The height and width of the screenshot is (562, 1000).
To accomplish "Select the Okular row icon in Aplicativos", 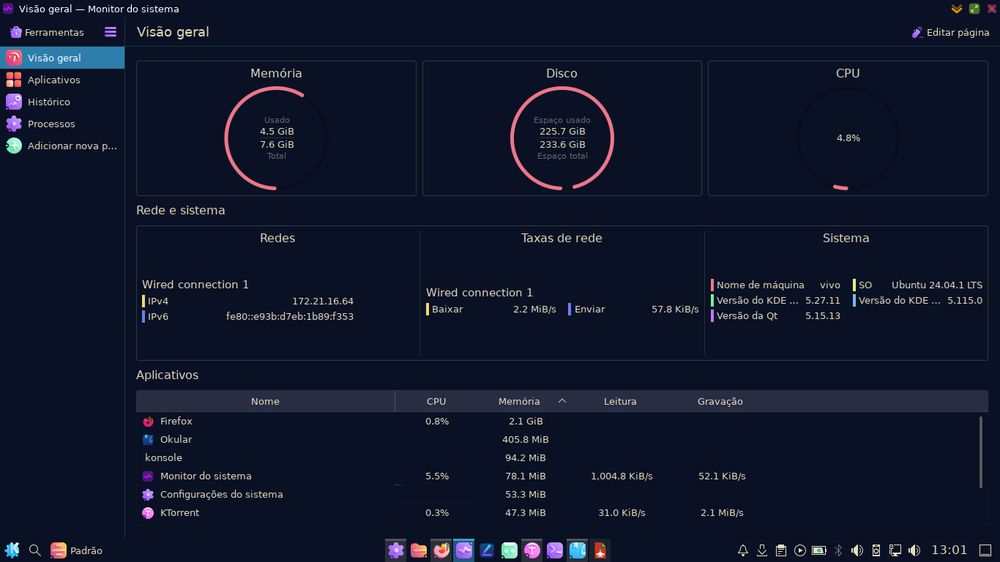I will (x=148, y=440).
